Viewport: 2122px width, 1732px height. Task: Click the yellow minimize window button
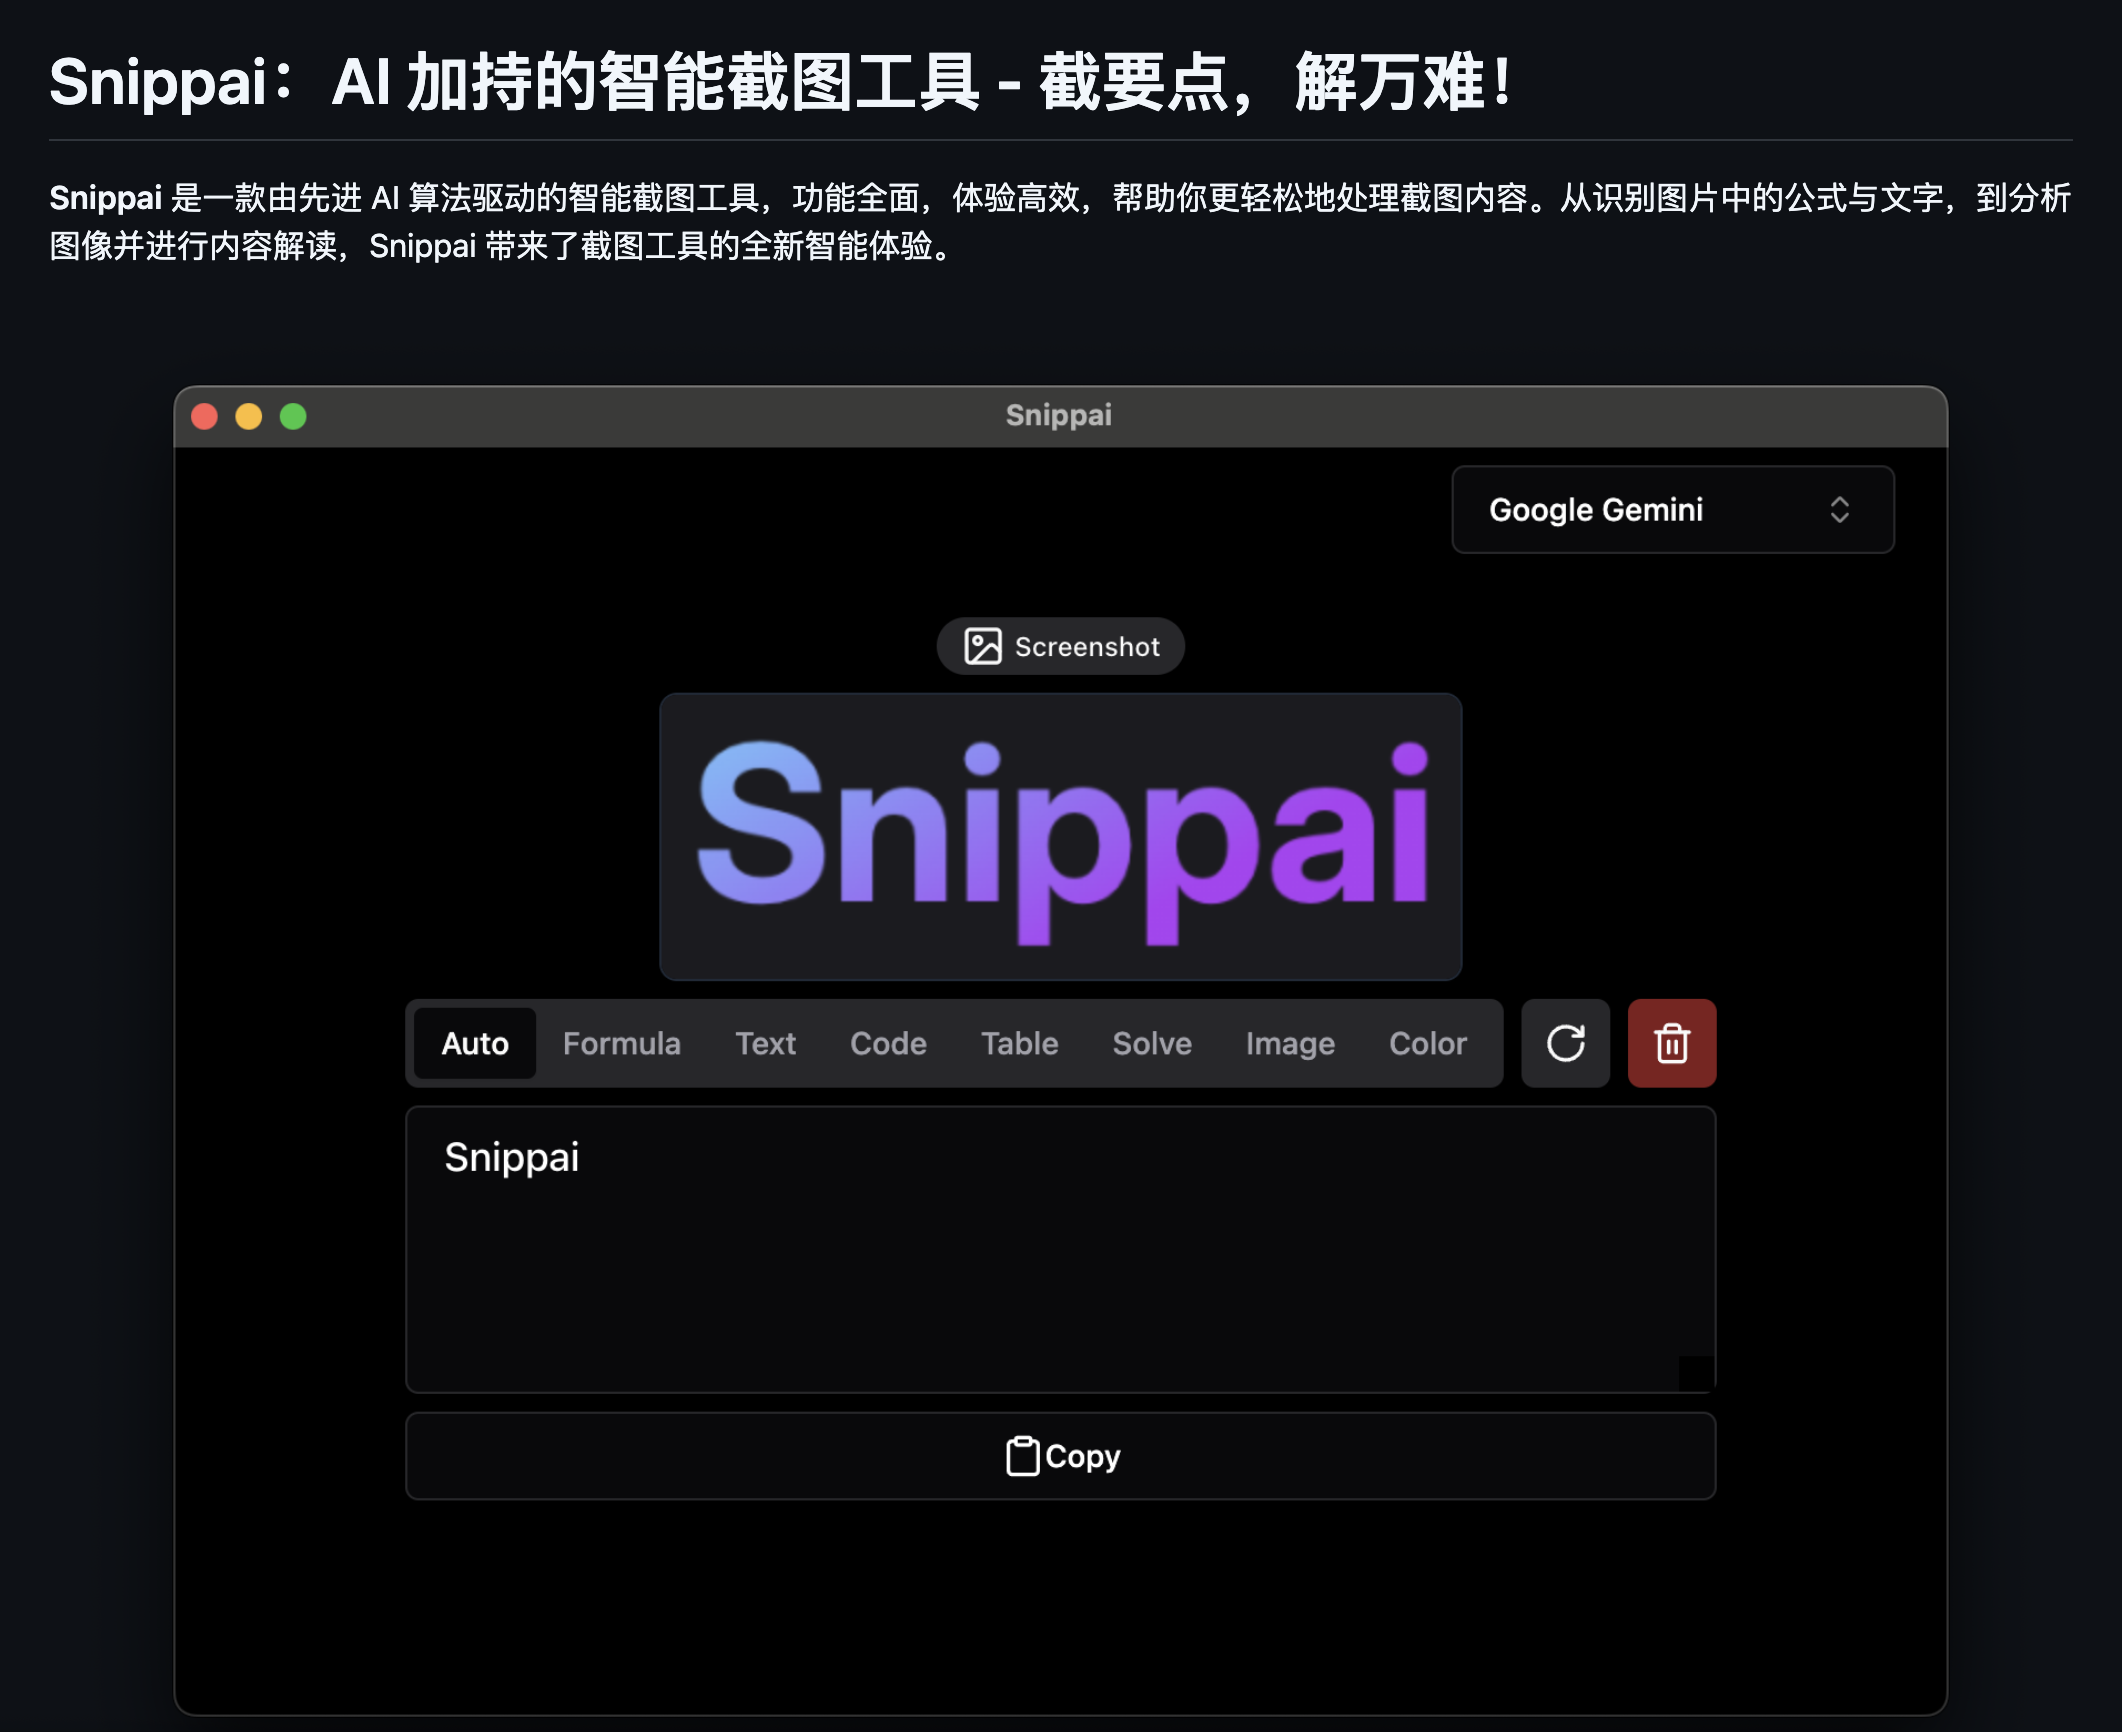(249, 416)
